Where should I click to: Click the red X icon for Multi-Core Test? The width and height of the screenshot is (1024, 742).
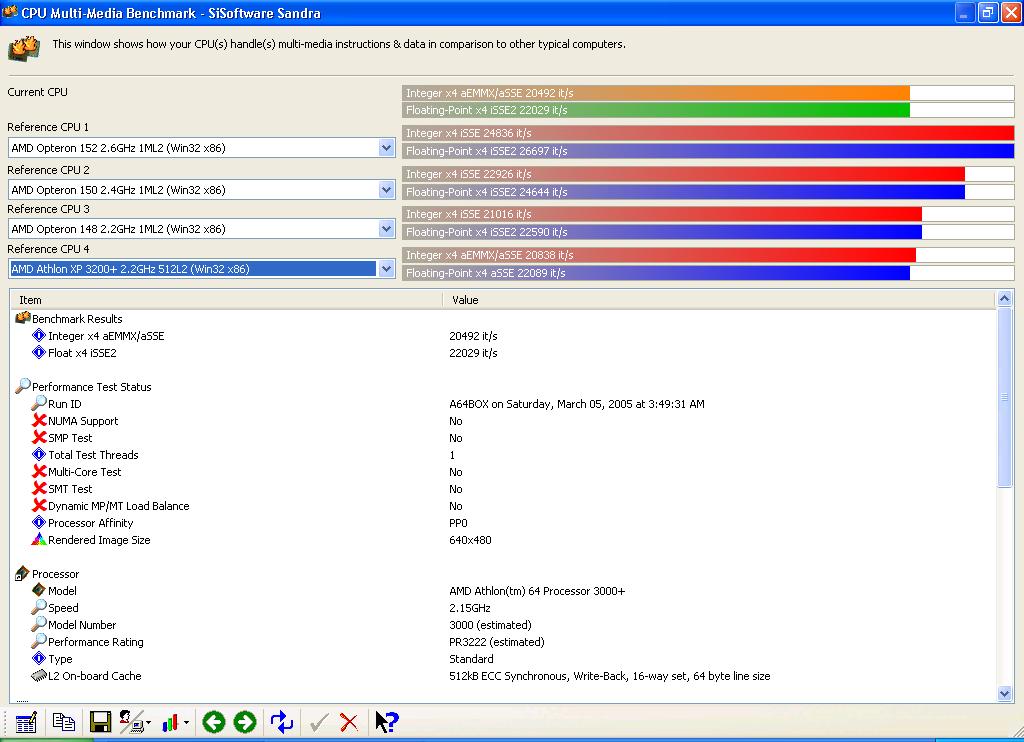click(x=39, y=472)
